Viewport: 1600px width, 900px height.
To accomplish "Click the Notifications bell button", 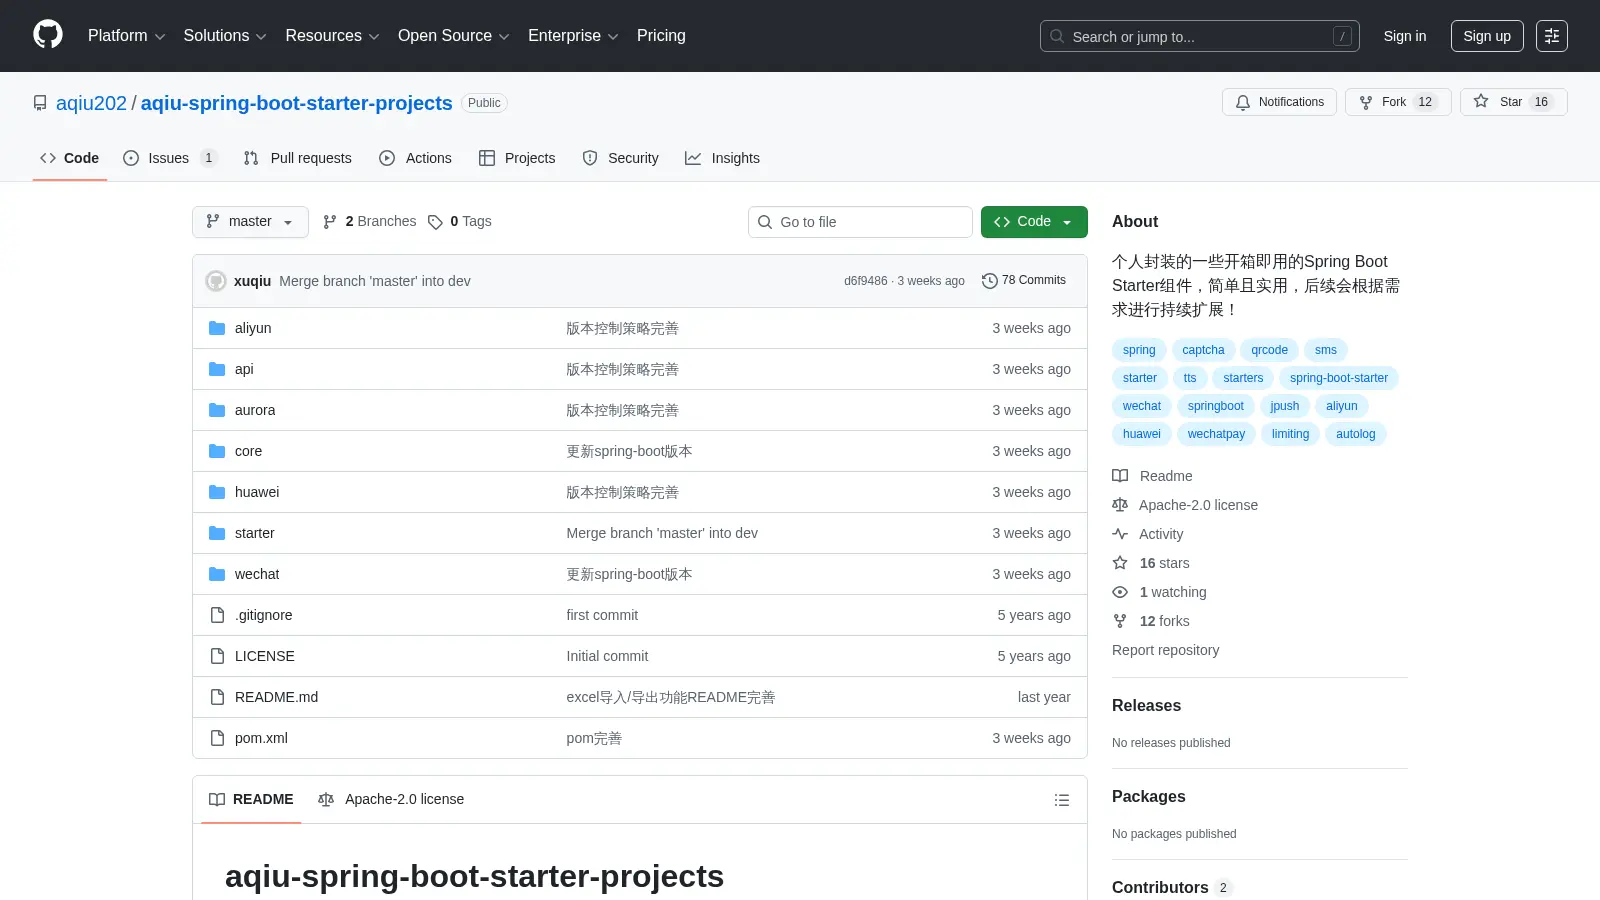I will [1279, 102].
